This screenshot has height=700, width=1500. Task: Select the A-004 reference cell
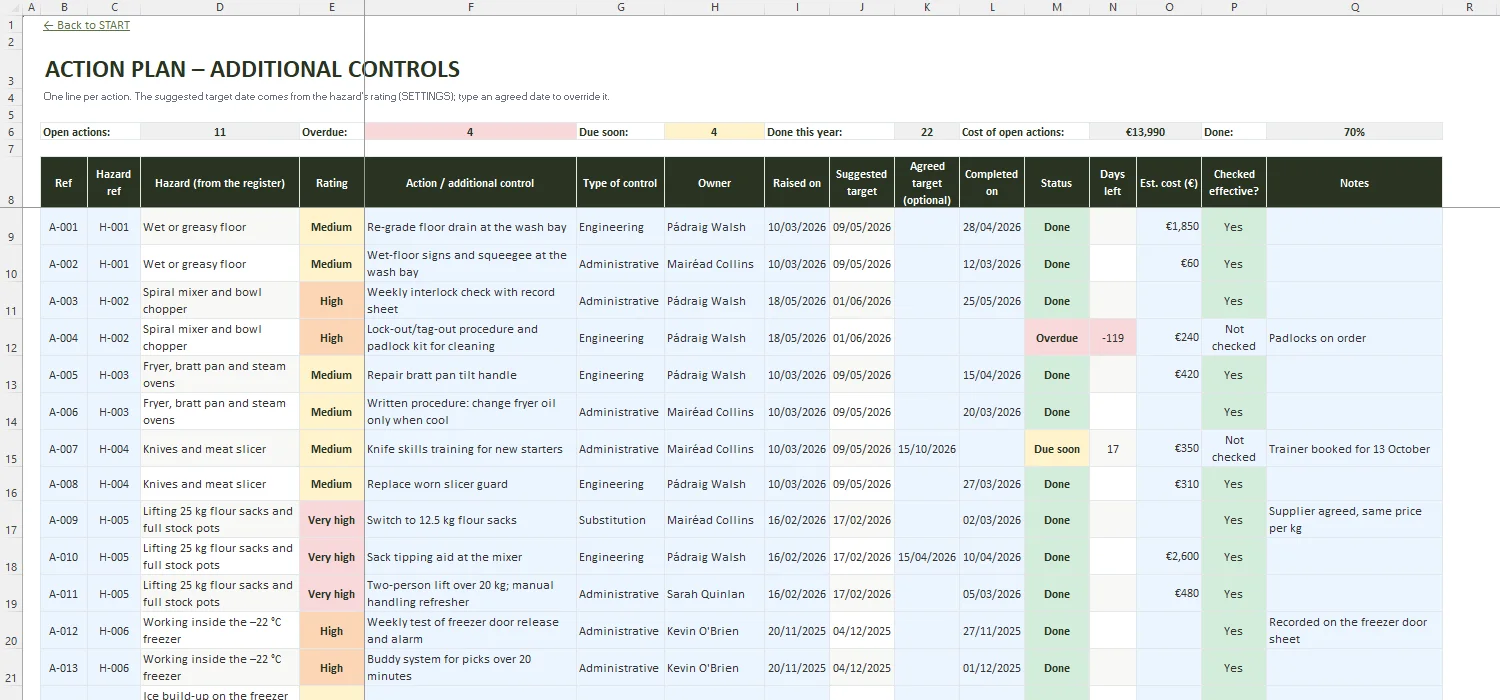[x=64, y=338]
